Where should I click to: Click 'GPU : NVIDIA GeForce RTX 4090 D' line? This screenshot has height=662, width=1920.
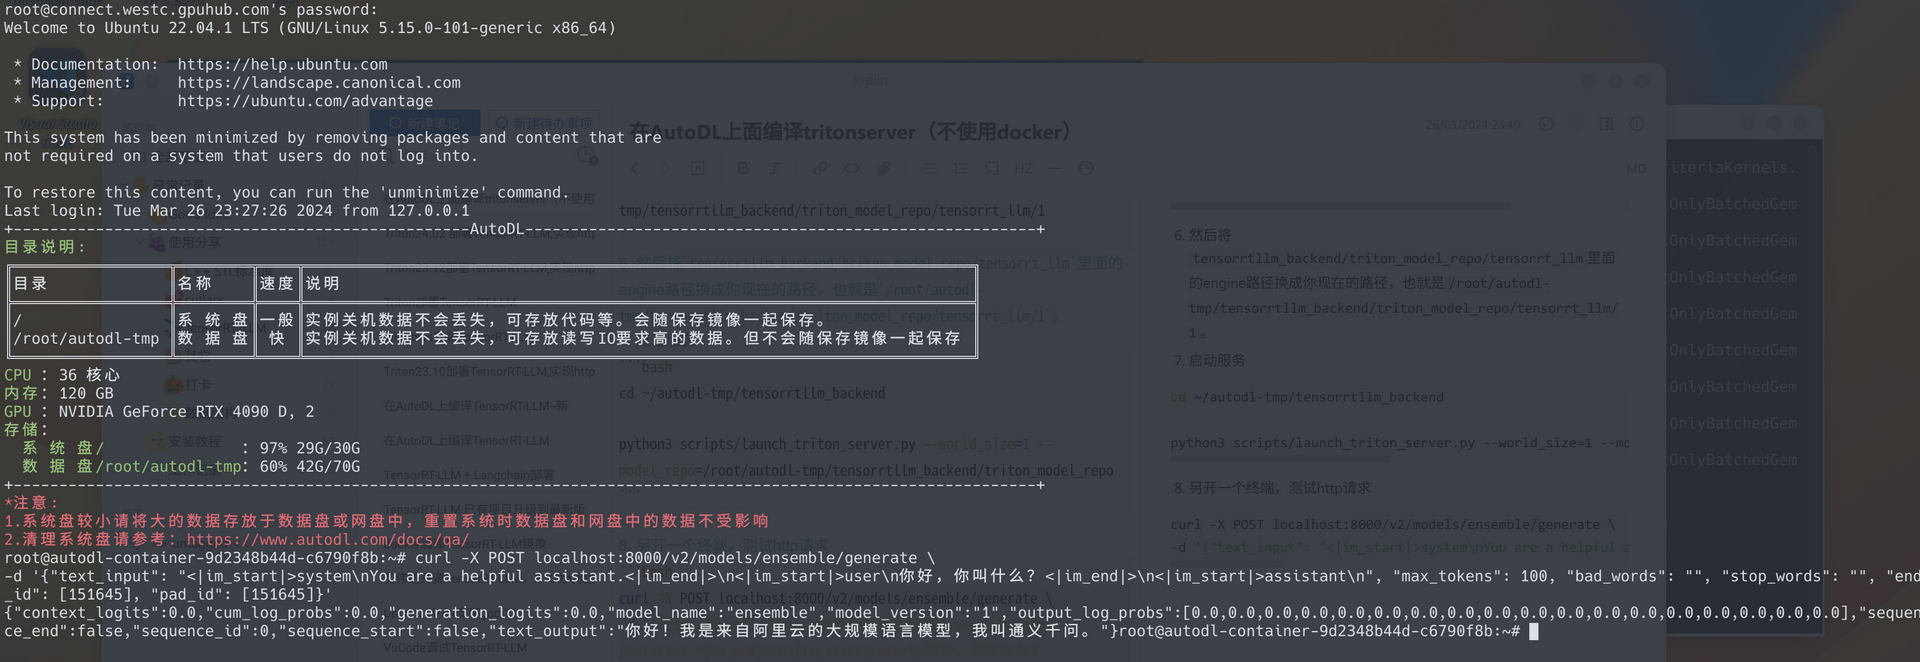[x=159, y=411]
